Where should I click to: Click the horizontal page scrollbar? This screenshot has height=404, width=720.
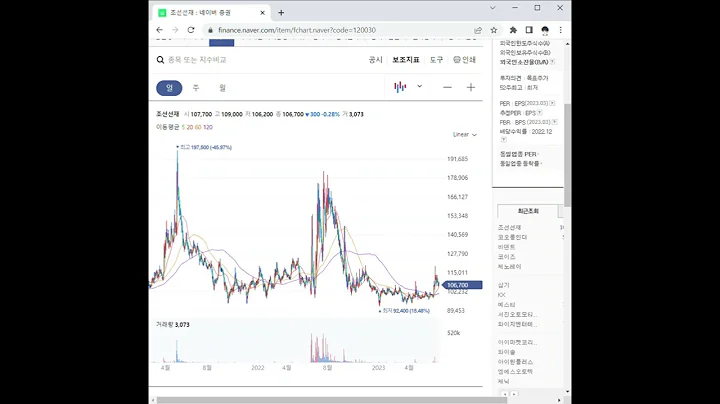332,400
